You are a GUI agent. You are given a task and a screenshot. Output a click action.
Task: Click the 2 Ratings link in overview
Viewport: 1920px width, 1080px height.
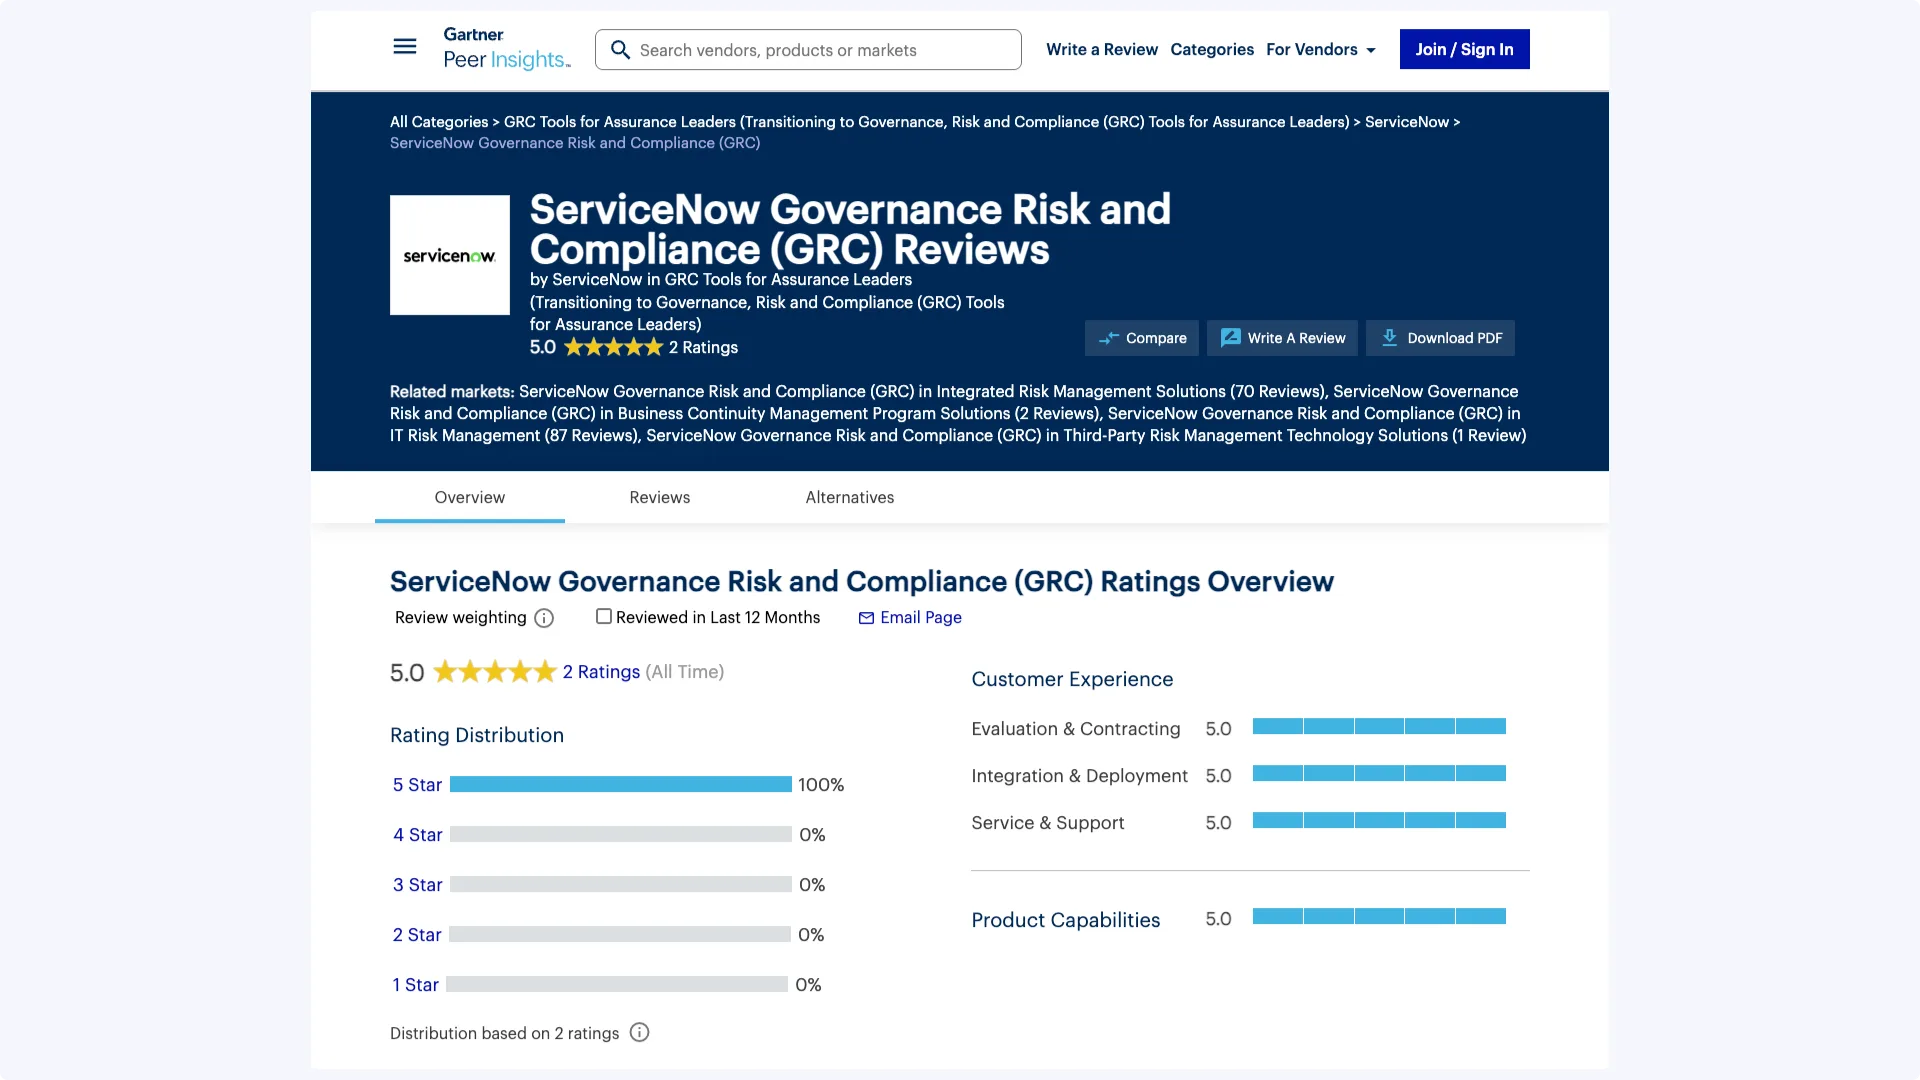click(x=601, y=672)
